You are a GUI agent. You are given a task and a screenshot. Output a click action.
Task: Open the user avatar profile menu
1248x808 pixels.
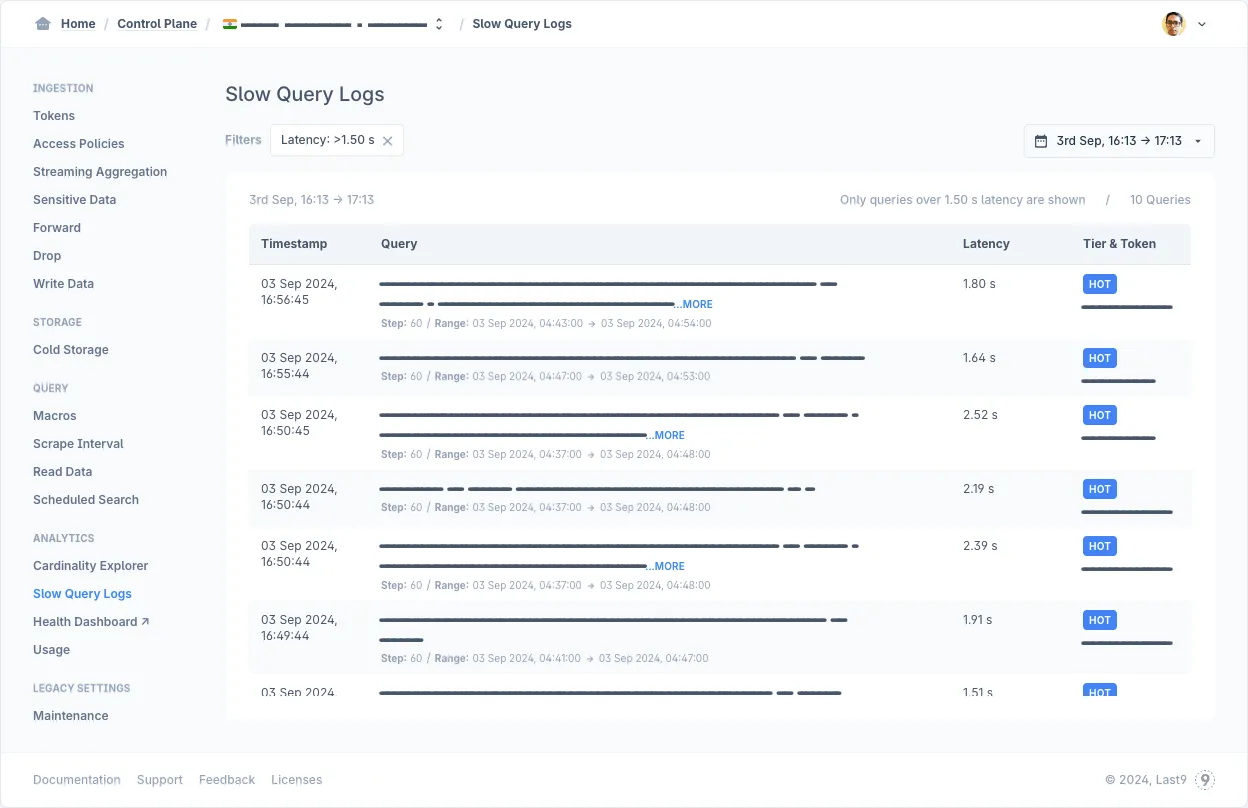pyautogui.click(x=1173, y=24)
